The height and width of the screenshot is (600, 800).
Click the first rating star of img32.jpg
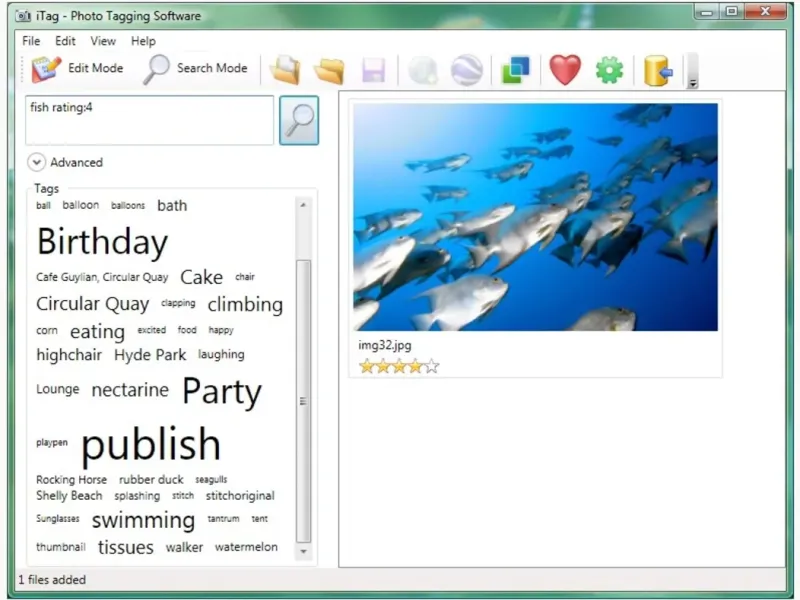(x=366, y=366)
